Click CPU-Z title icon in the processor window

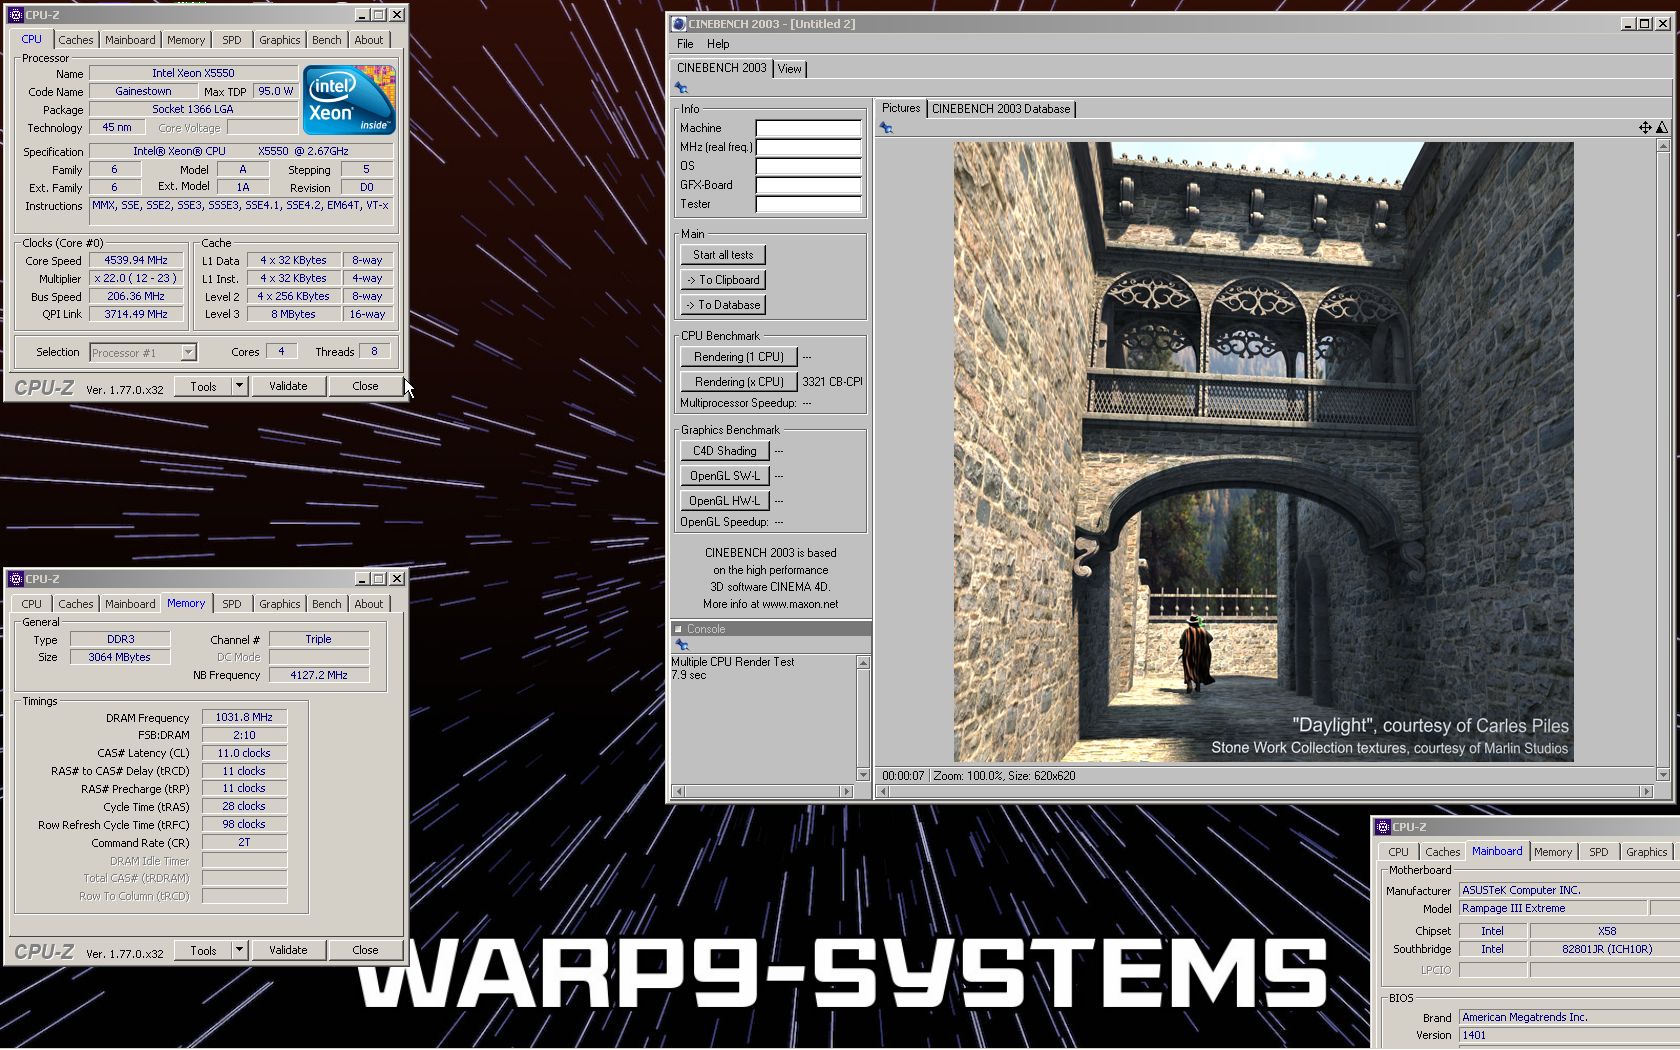pos(15,15)
